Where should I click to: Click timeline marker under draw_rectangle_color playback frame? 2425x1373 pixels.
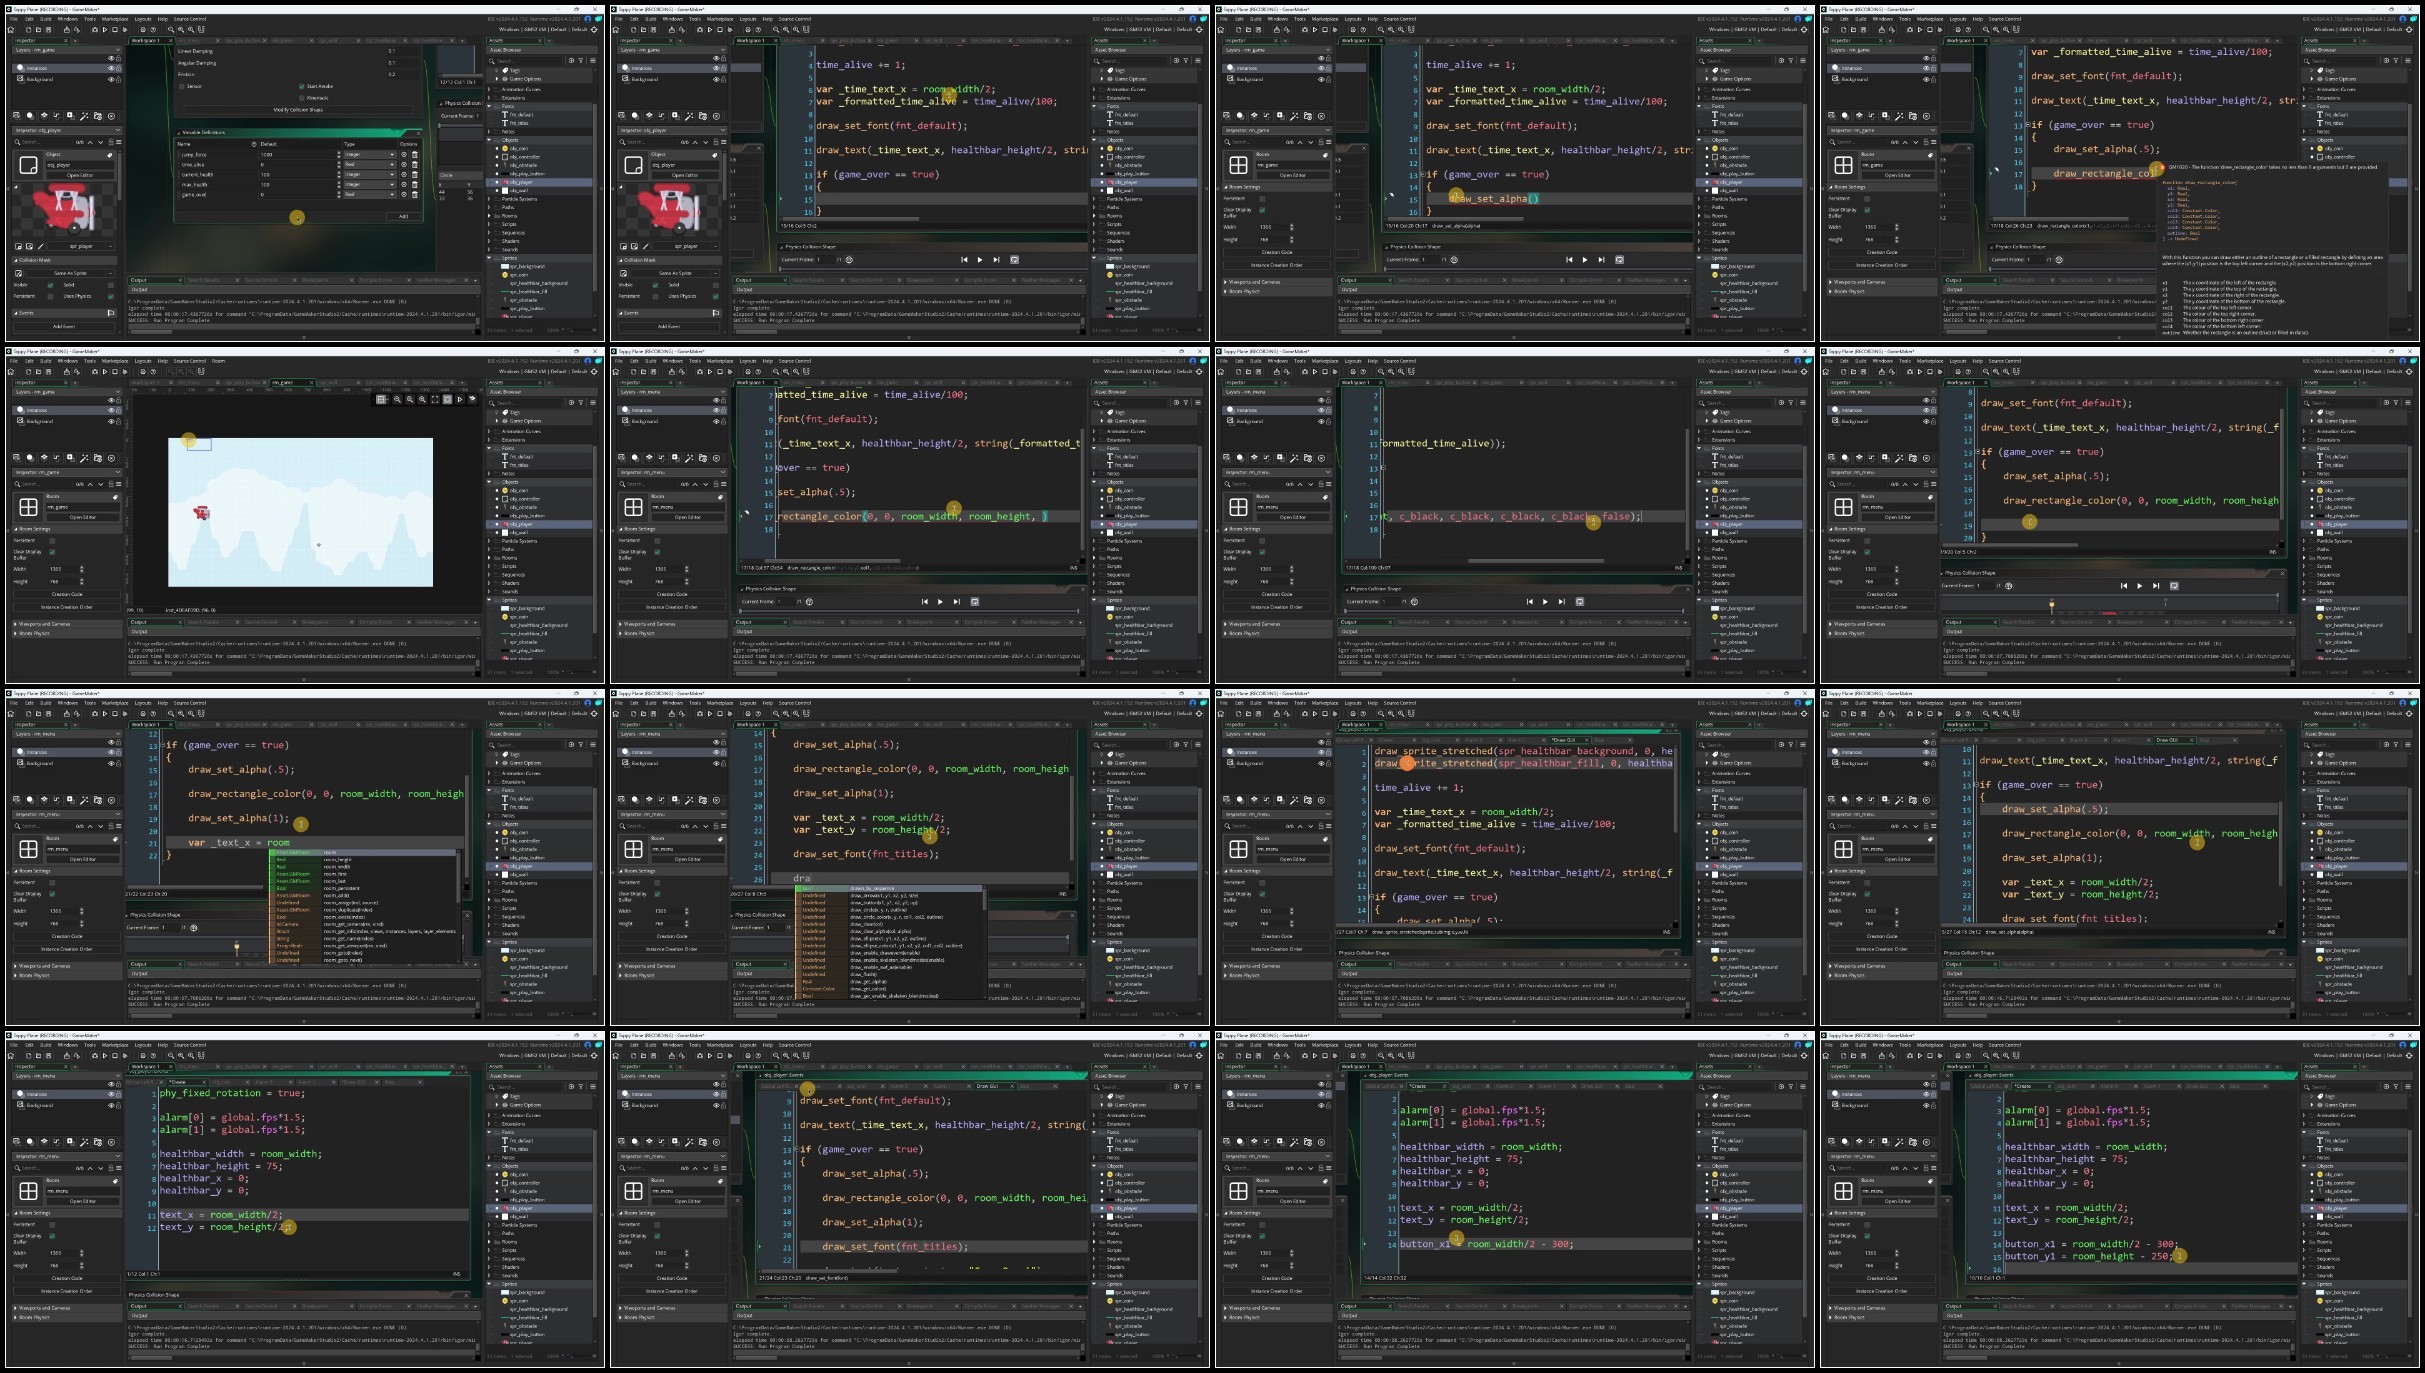coord(2051,604)
